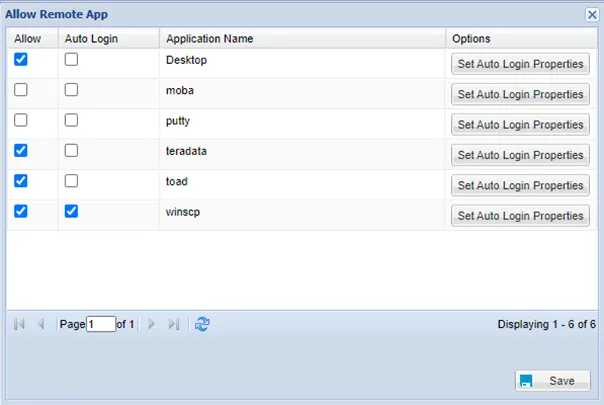Select the moba application name
The width and height of the screenshot is (604, 405).
[x=180, y=91]
